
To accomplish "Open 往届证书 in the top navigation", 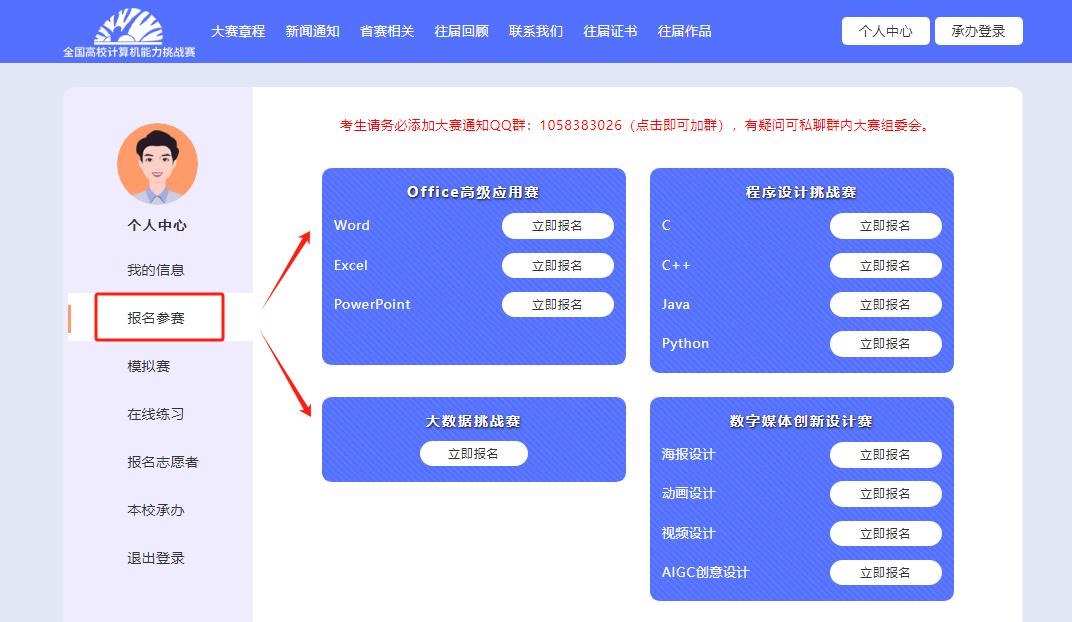I will (610, 31).
